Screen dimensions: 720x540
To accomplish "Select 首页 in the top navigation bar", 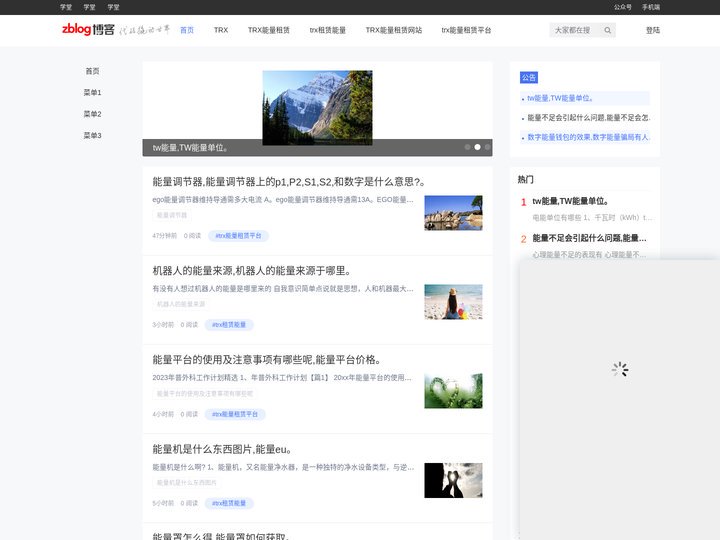I will (187, 30).
